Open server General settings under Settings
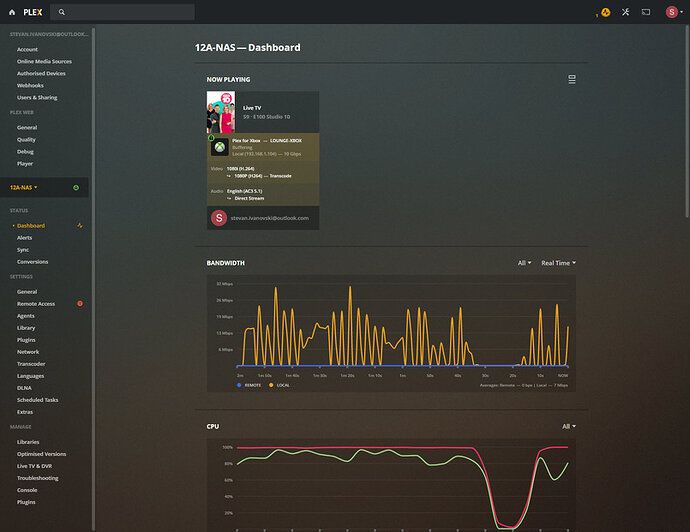This screenshot has height=532, width=690. (x=27, y=292)
